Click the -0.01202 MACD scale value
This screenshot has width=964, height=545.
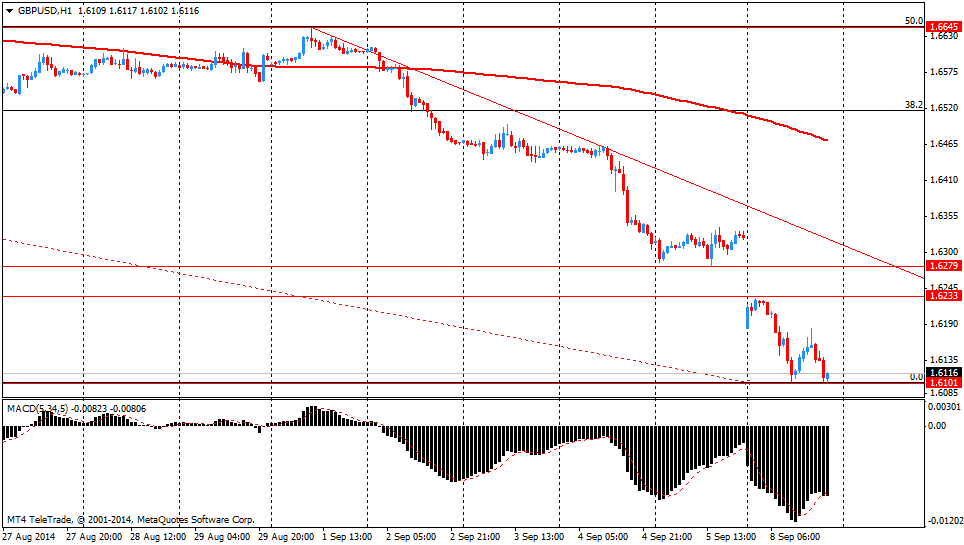[945, 520]
